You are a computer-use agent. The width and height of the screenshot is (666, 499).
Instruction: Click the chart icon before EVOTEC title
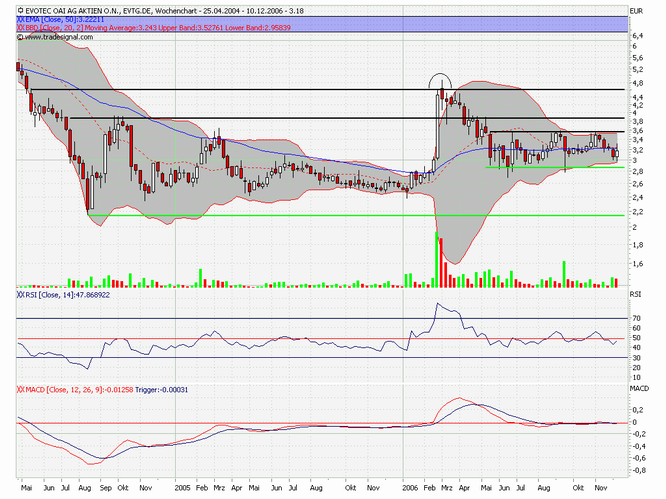point(20,11)
